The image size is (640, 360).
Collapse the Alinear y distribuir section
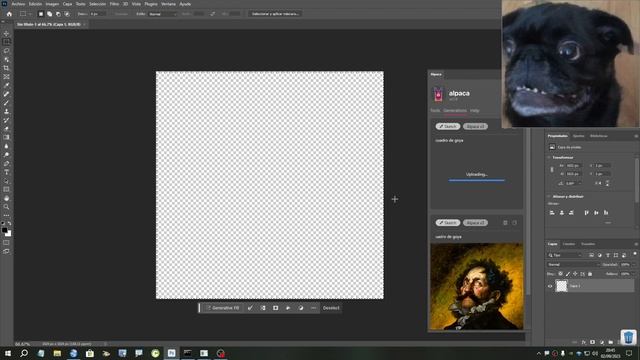tap(549, 196)
